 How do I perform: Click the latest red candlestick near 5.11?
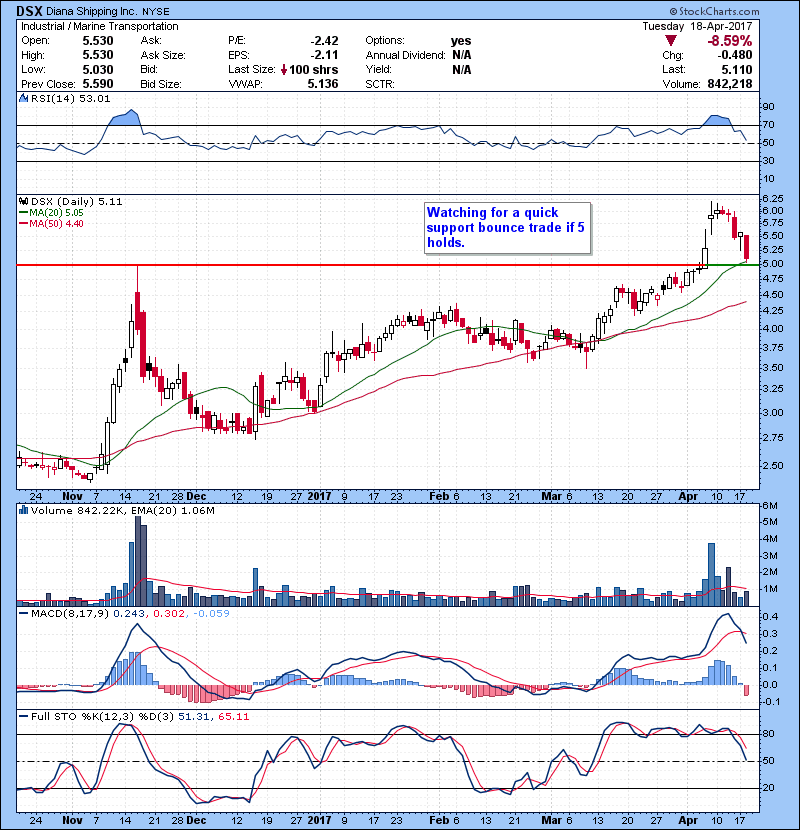pos(747,248)
